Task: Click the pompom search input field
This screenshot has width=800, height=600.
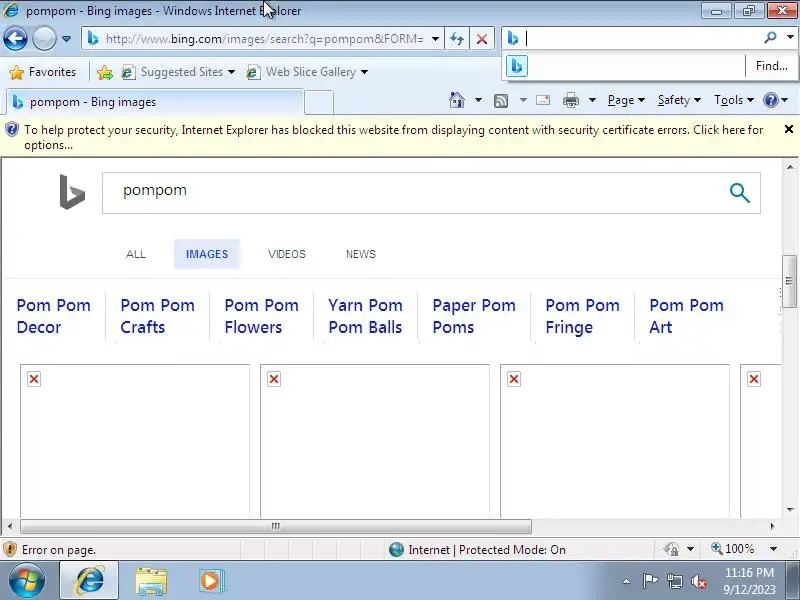Action: pos(411,193)
